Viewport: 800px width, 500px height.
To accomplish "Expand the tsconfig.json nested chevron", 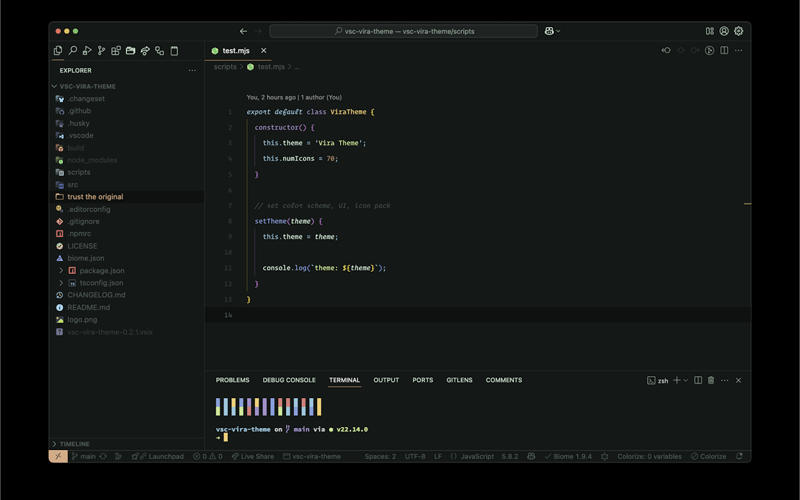I will 61,283.
